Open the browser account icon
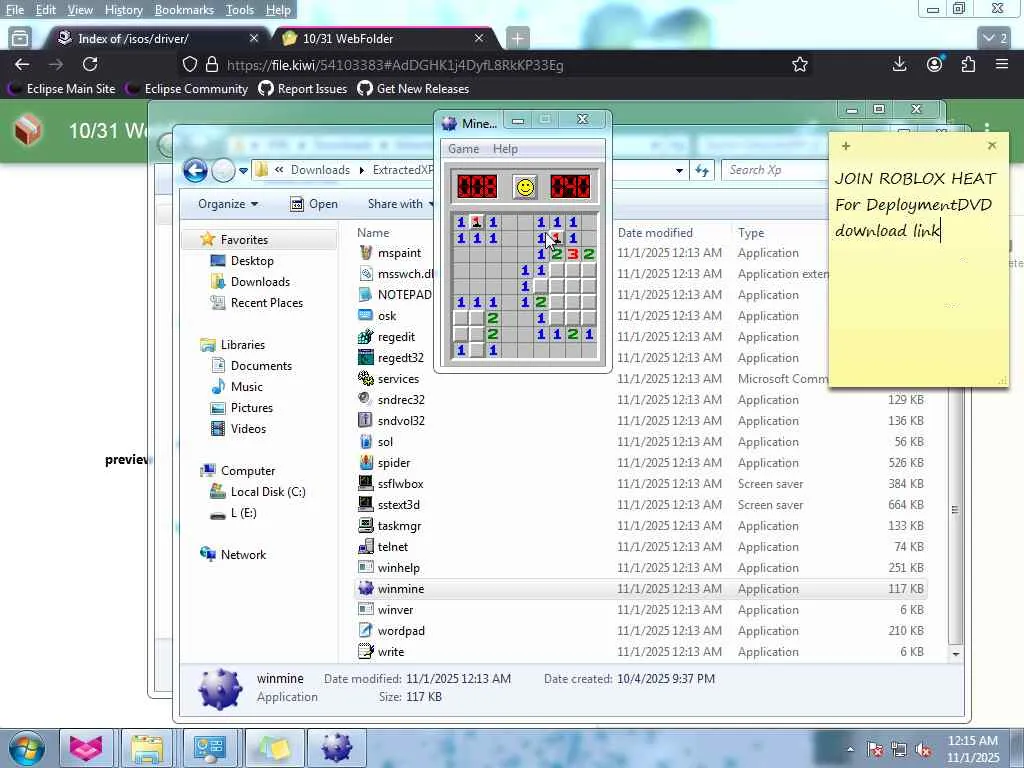This screenshot has width=1024, height=768. (935, 64)
